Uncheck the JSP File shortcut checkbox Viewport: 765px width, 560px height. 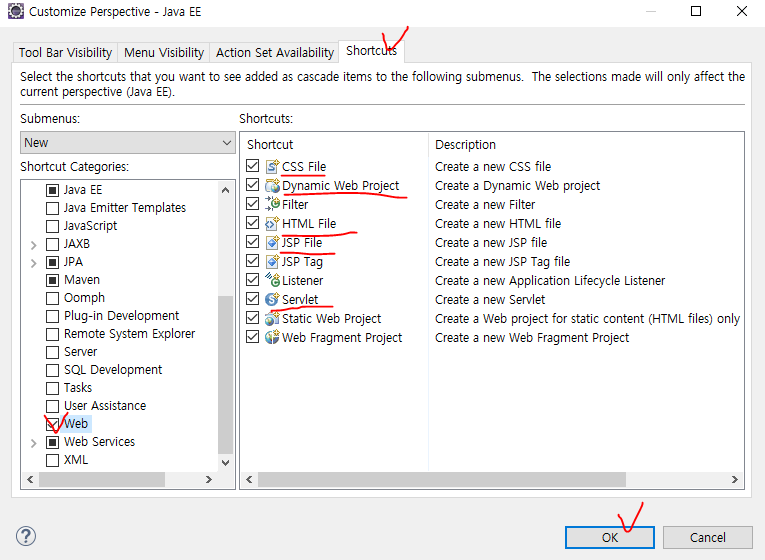point(252,241)
